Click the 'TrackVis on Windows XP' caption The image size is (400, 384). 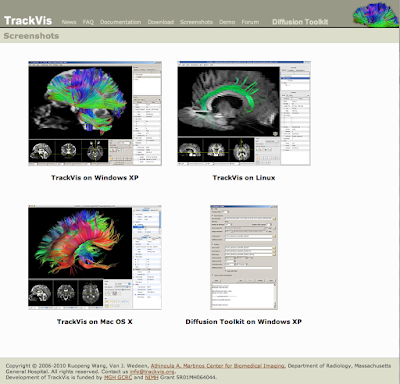[x=95, y=178]
